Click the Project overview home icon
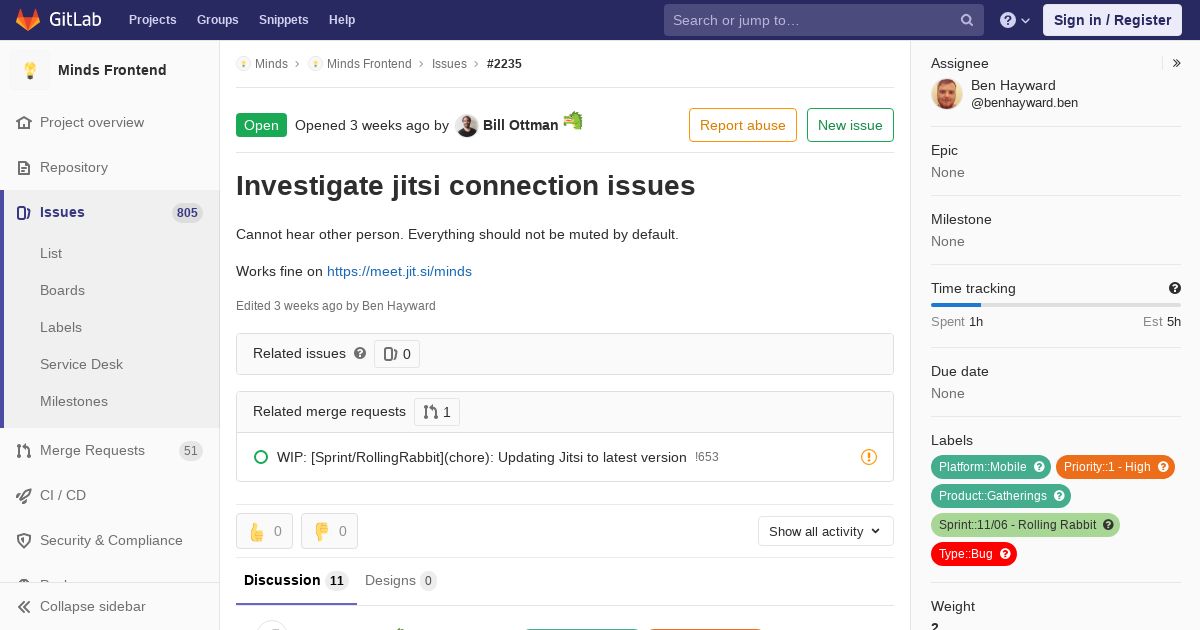This screenshot has height=630, width=1200. tap(24, 123)
